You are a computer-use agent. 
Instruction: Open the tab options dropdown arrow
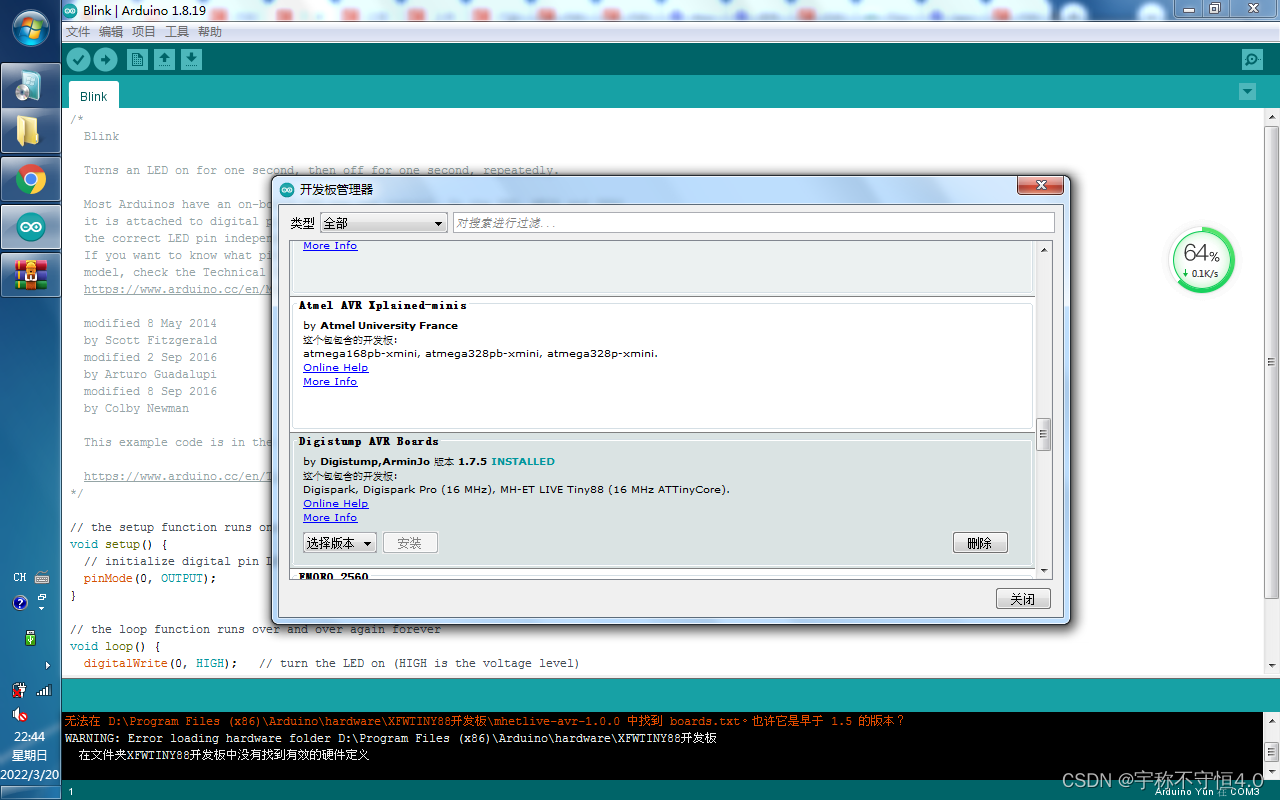coord(1247,92)
